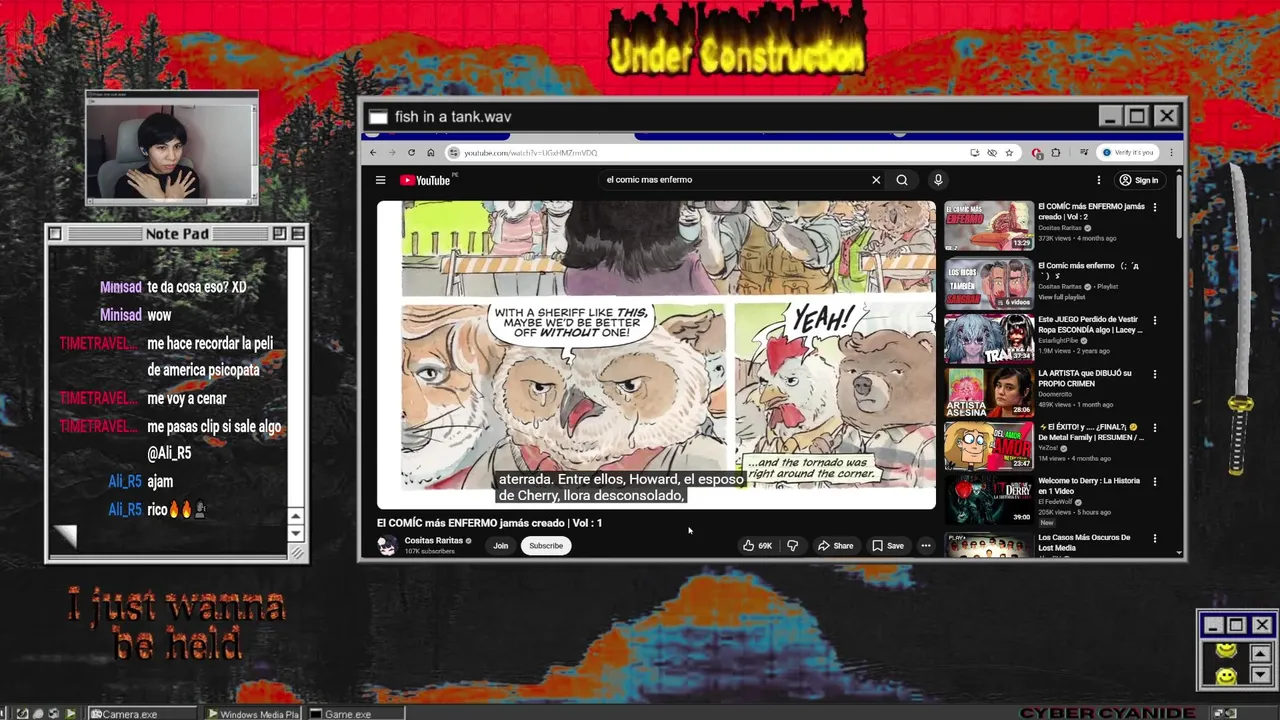Share the video with Share button
Image resolution: width=1280 pixels, height=720 pixels.
tap(835, 546)
